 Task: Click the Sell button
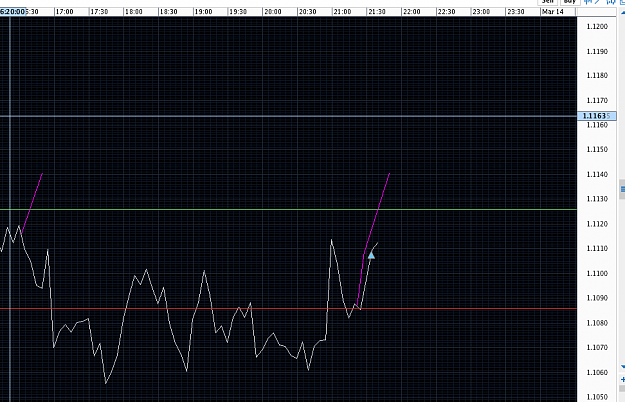click(x=548, y=2)
